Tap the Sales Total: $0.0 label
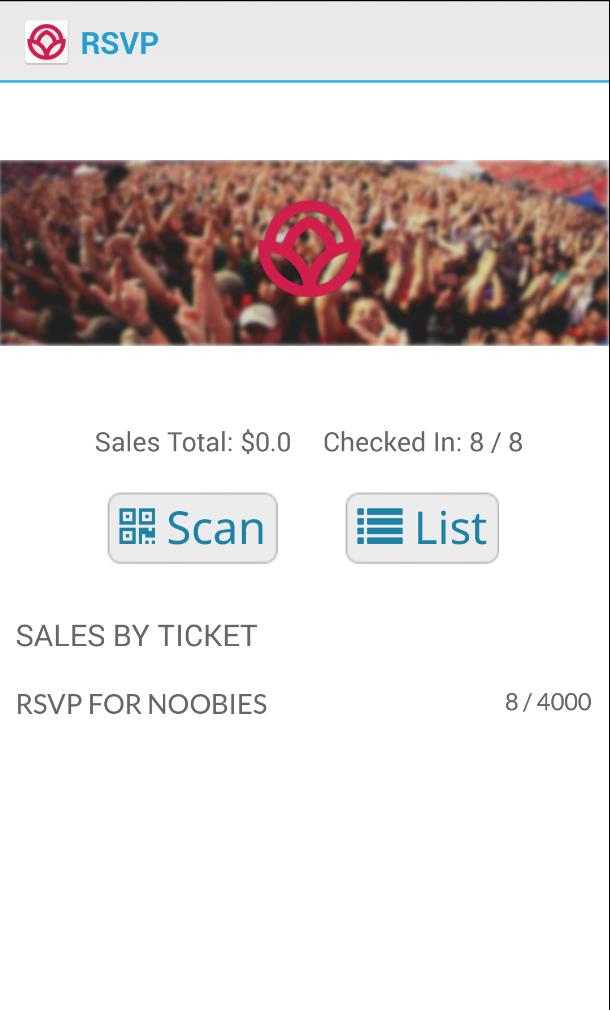The width and height of the screenshot is (610, 1010). pos(192,442)
